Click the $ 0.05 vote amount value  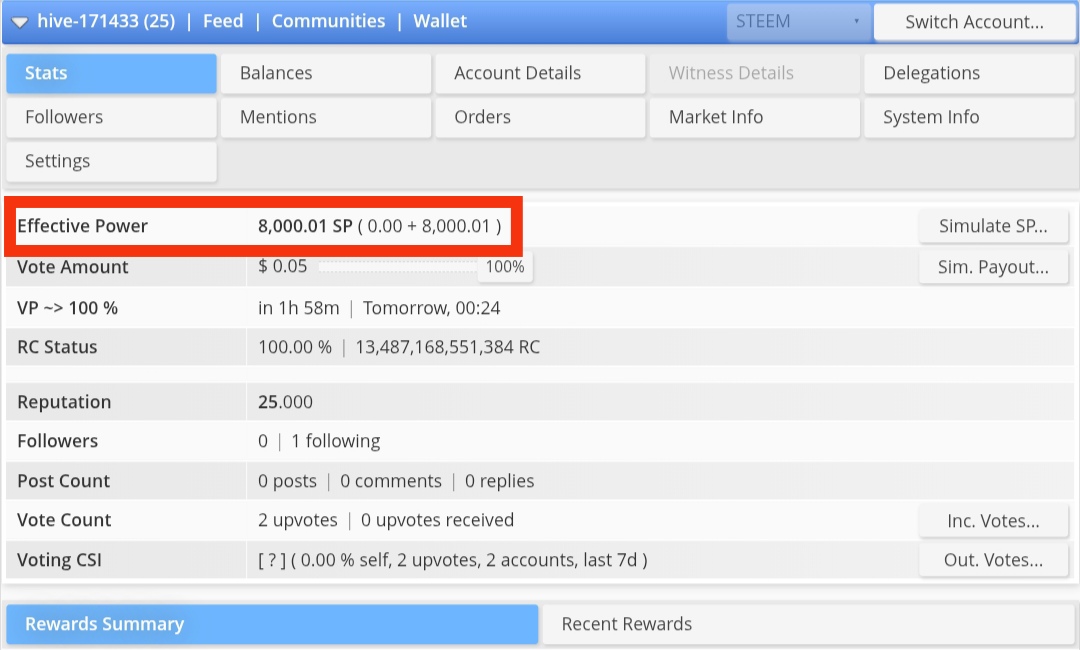pos(282,266)
